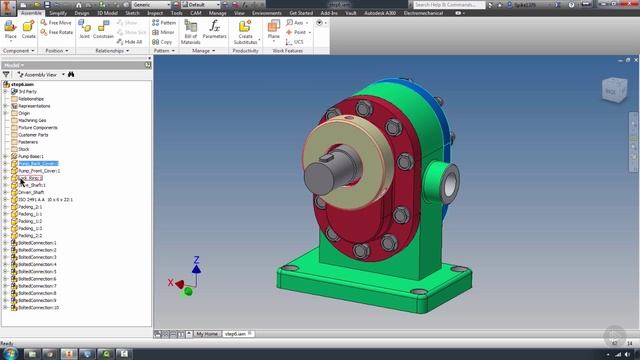
Task: Expand the BoltedConnection:10 node
Action: click(x=6, y=307)
